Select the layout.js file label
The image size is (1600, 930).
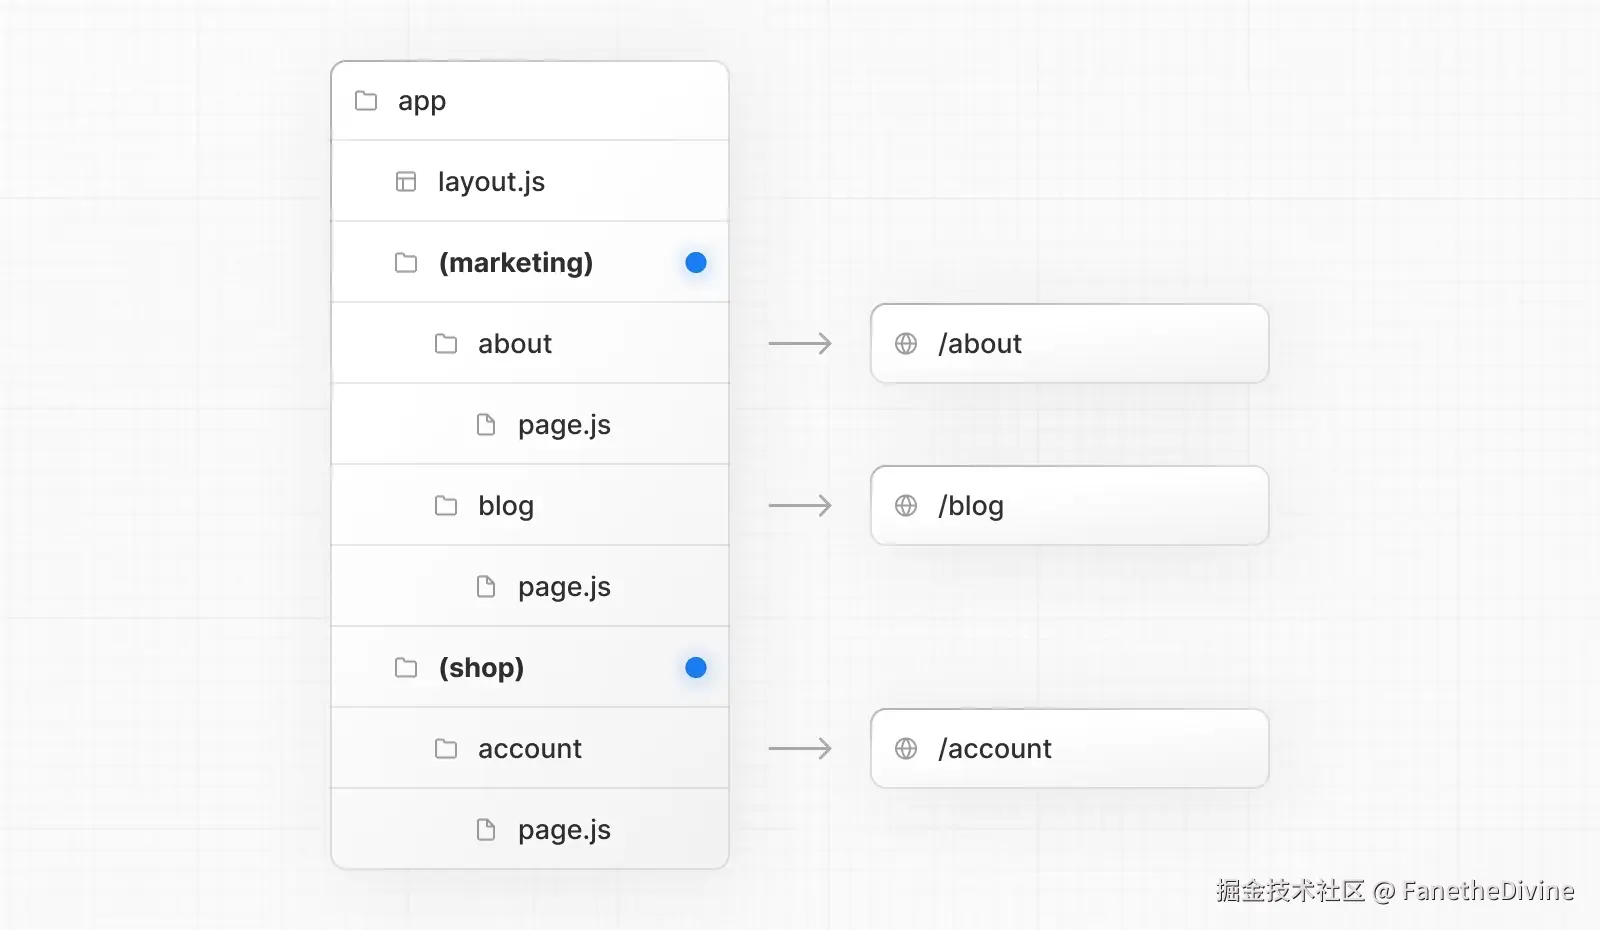491,182
